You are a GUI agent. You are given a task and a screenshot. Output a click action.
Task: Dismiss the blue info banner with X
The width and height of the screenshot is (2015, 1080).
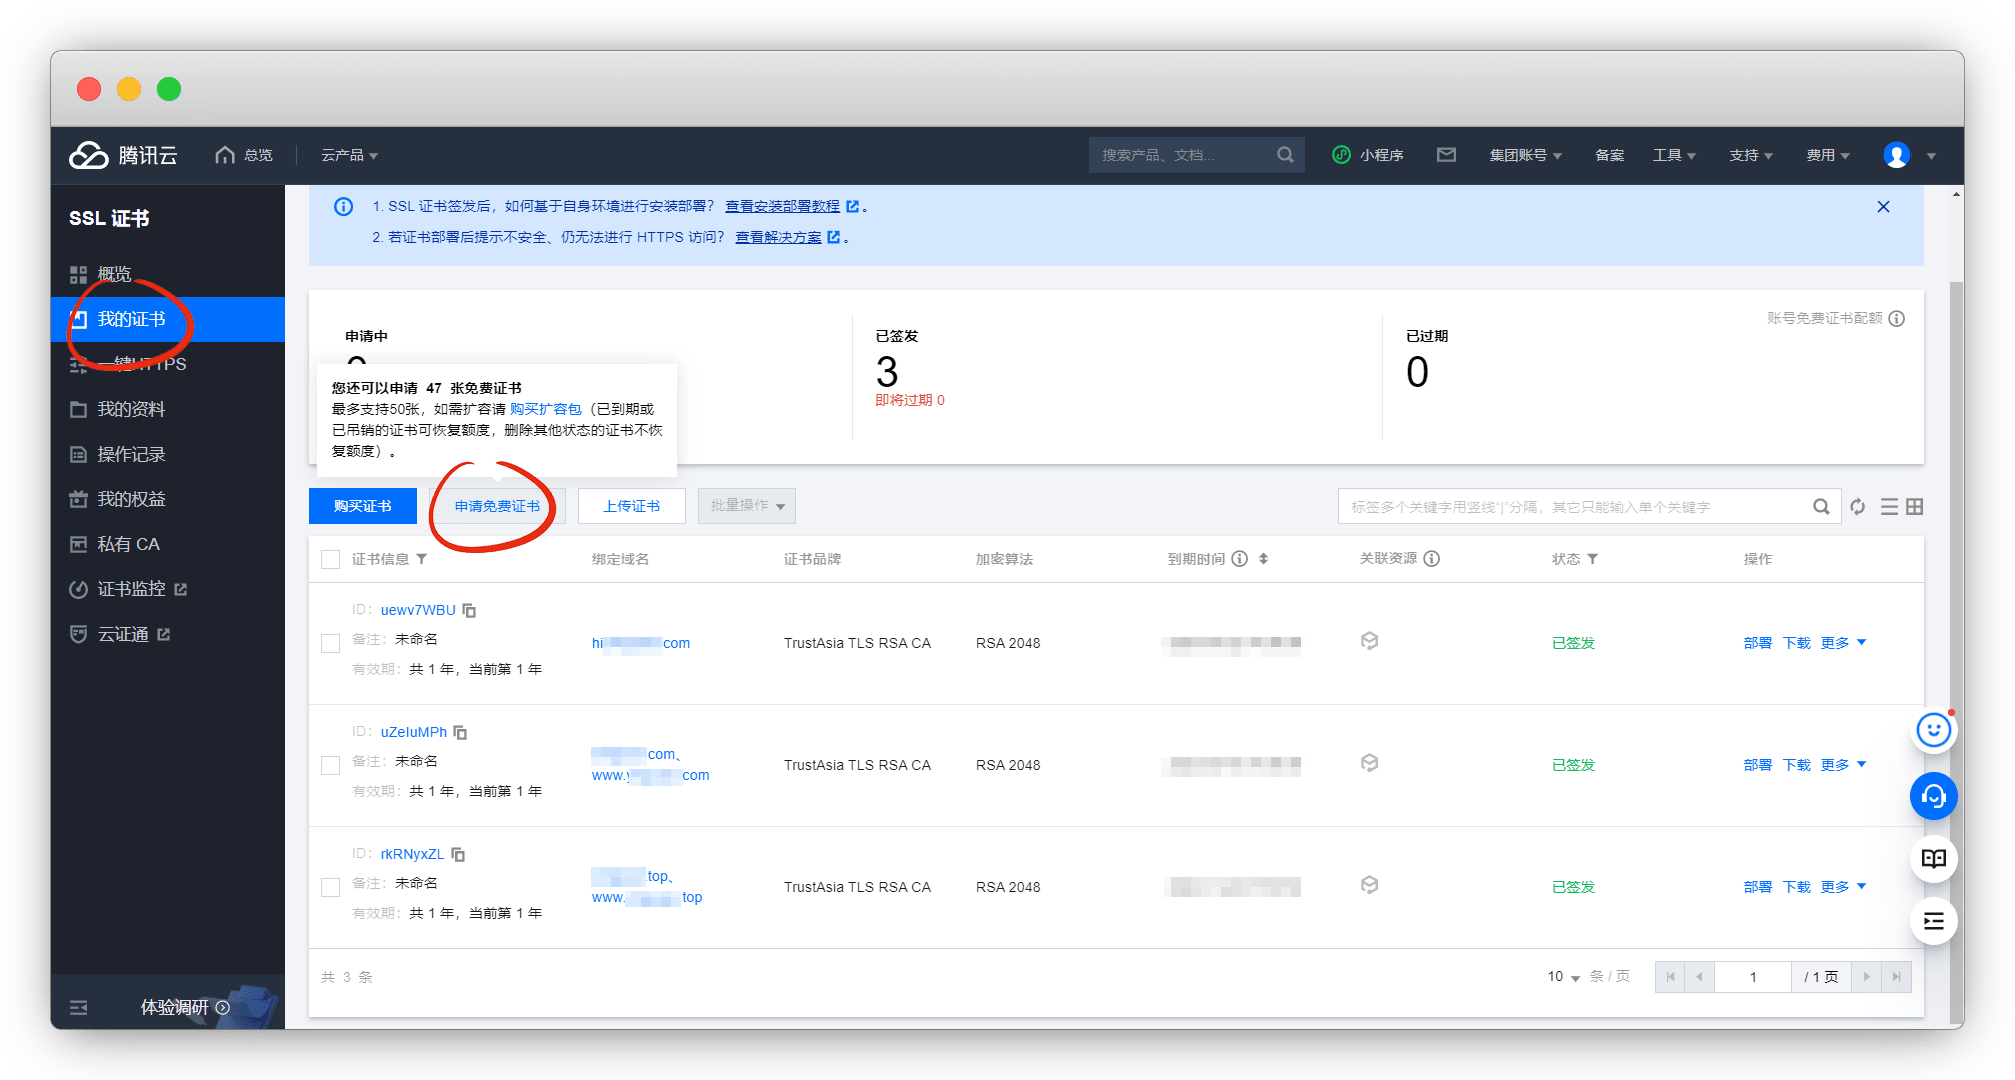[x=1883, y=207]
